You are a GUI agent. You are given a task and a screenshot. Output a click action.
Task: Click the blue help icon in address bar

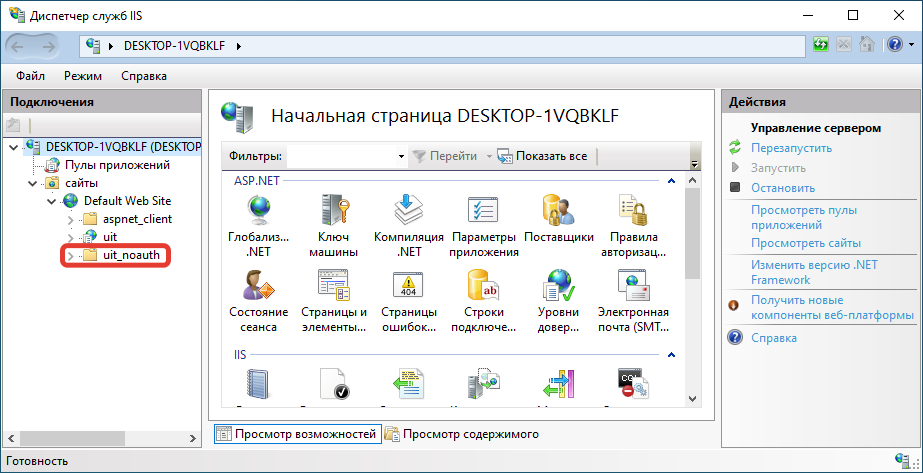(x=894, y=45)
